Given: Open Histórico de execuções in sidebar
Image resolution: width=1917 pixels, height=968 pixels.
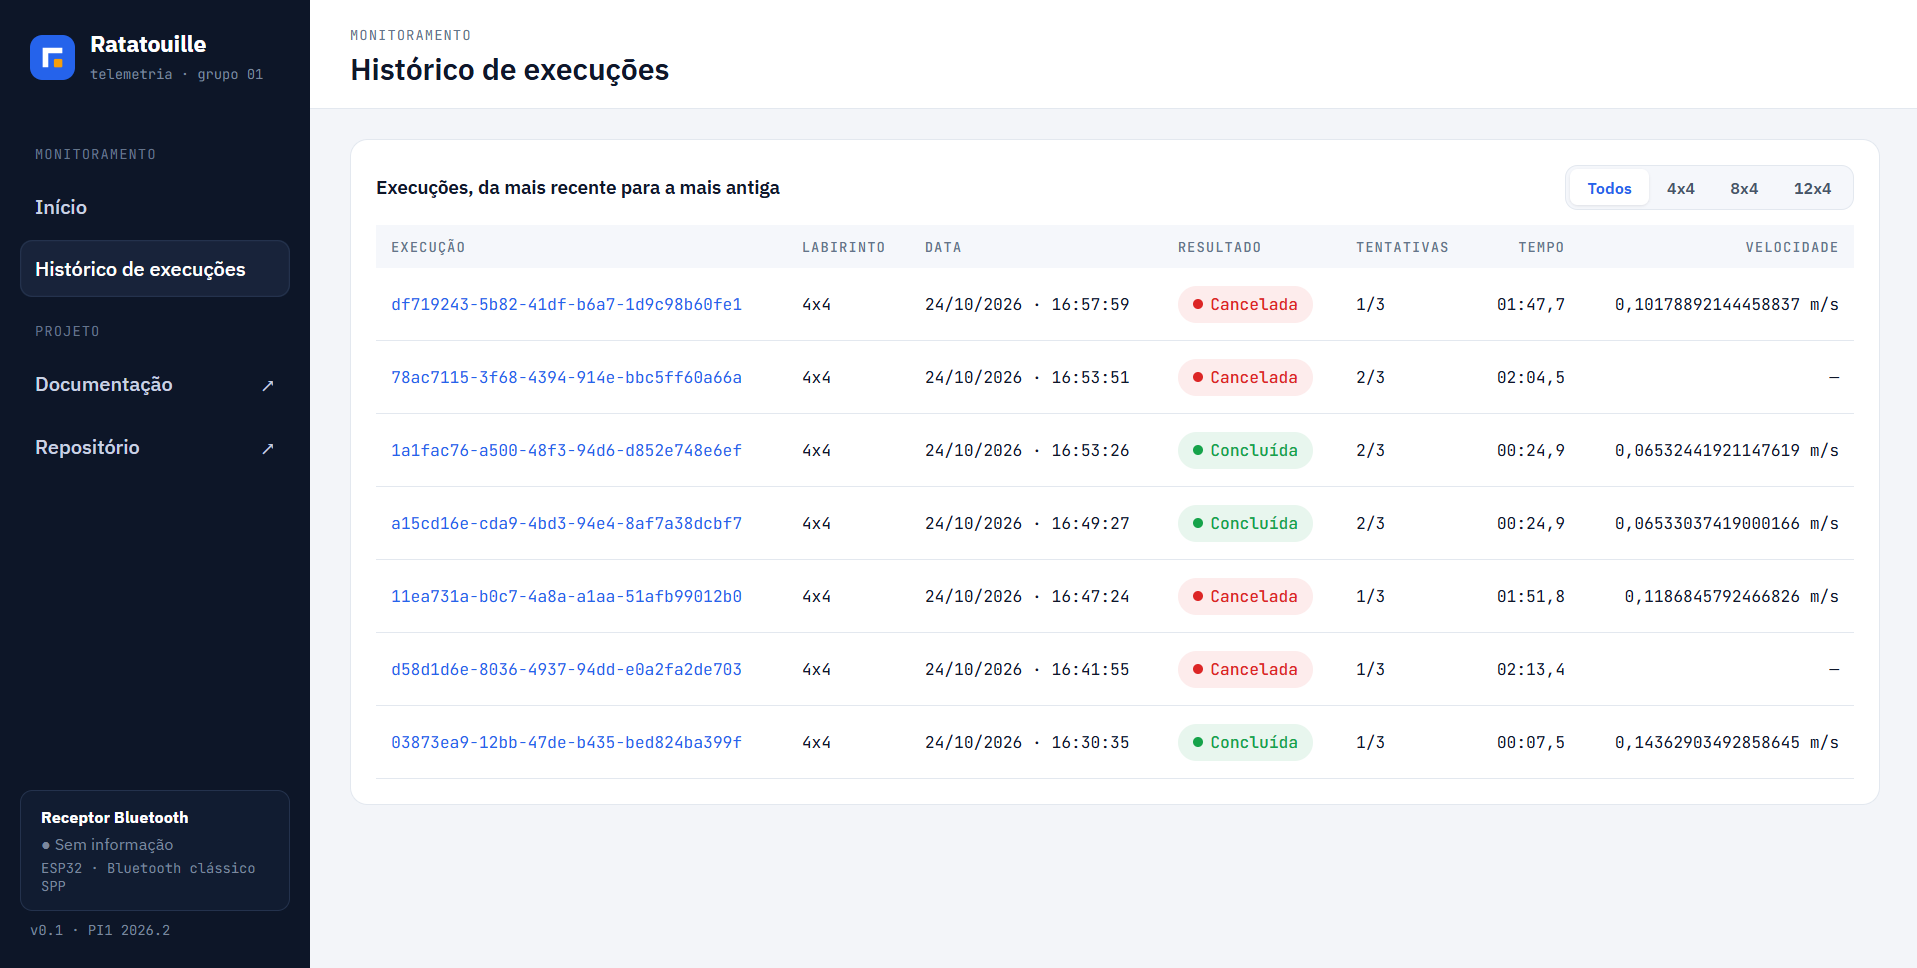Looking at the screenshot, I should (155, 269).
